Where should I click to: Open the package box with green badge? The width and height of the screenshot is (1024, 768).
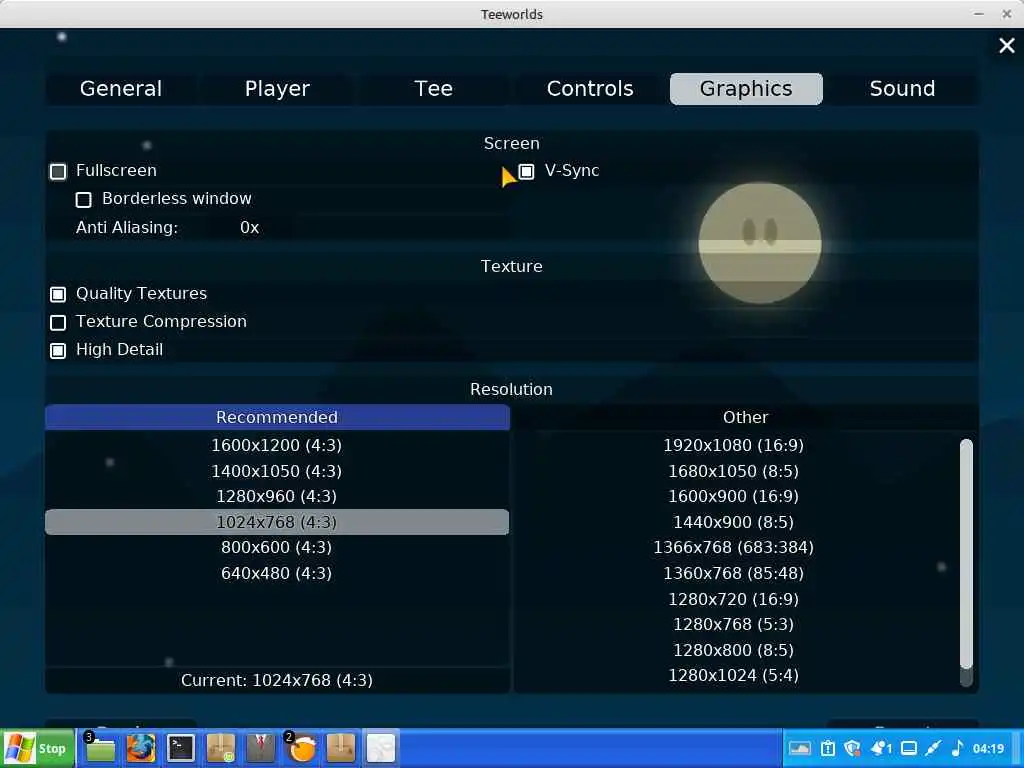coord(221,748)
